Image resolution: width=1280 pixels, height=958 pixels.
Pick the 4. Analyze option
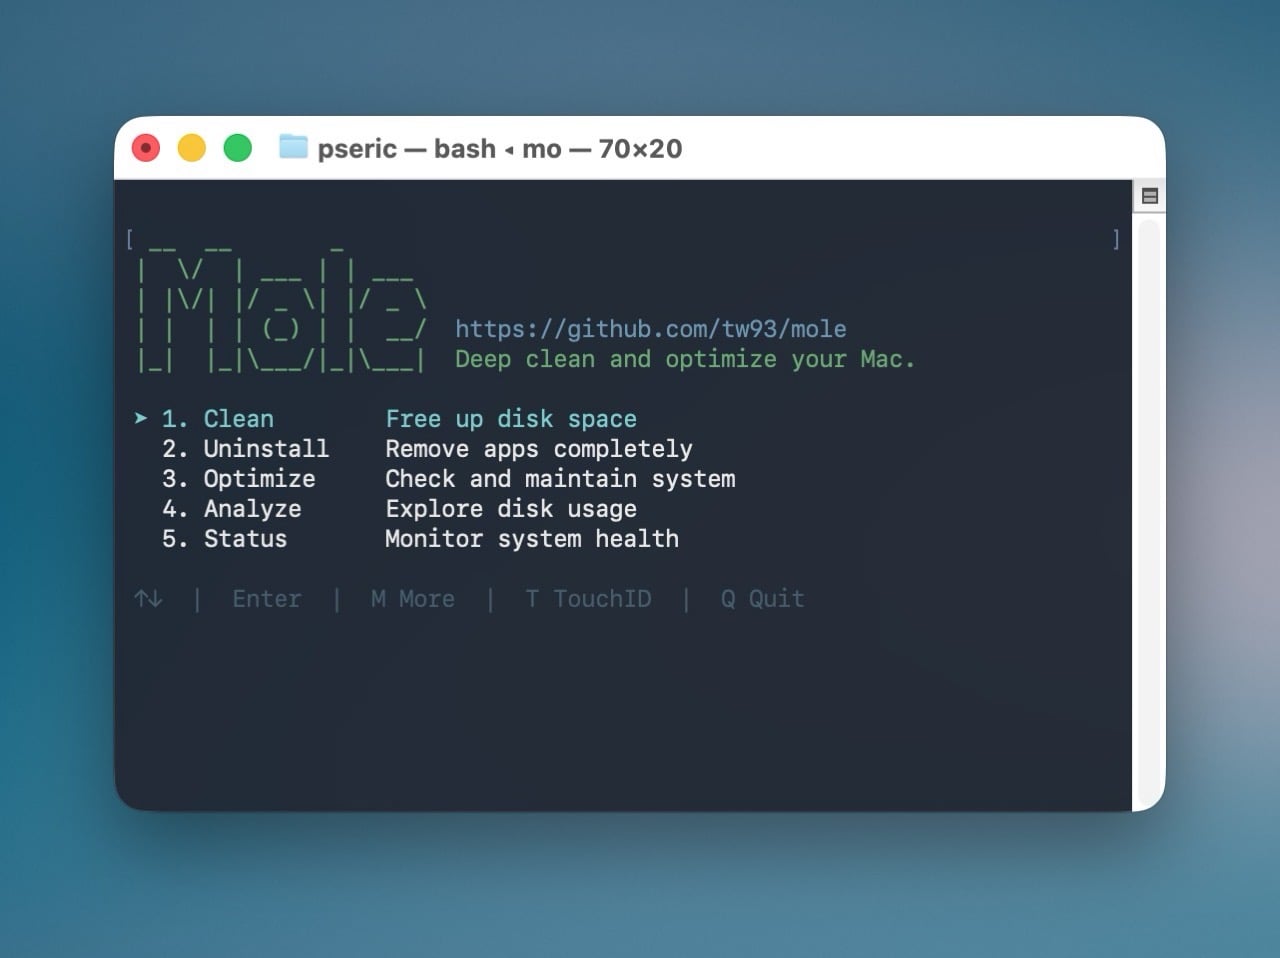pyautogui.click(x=231, y=509)
